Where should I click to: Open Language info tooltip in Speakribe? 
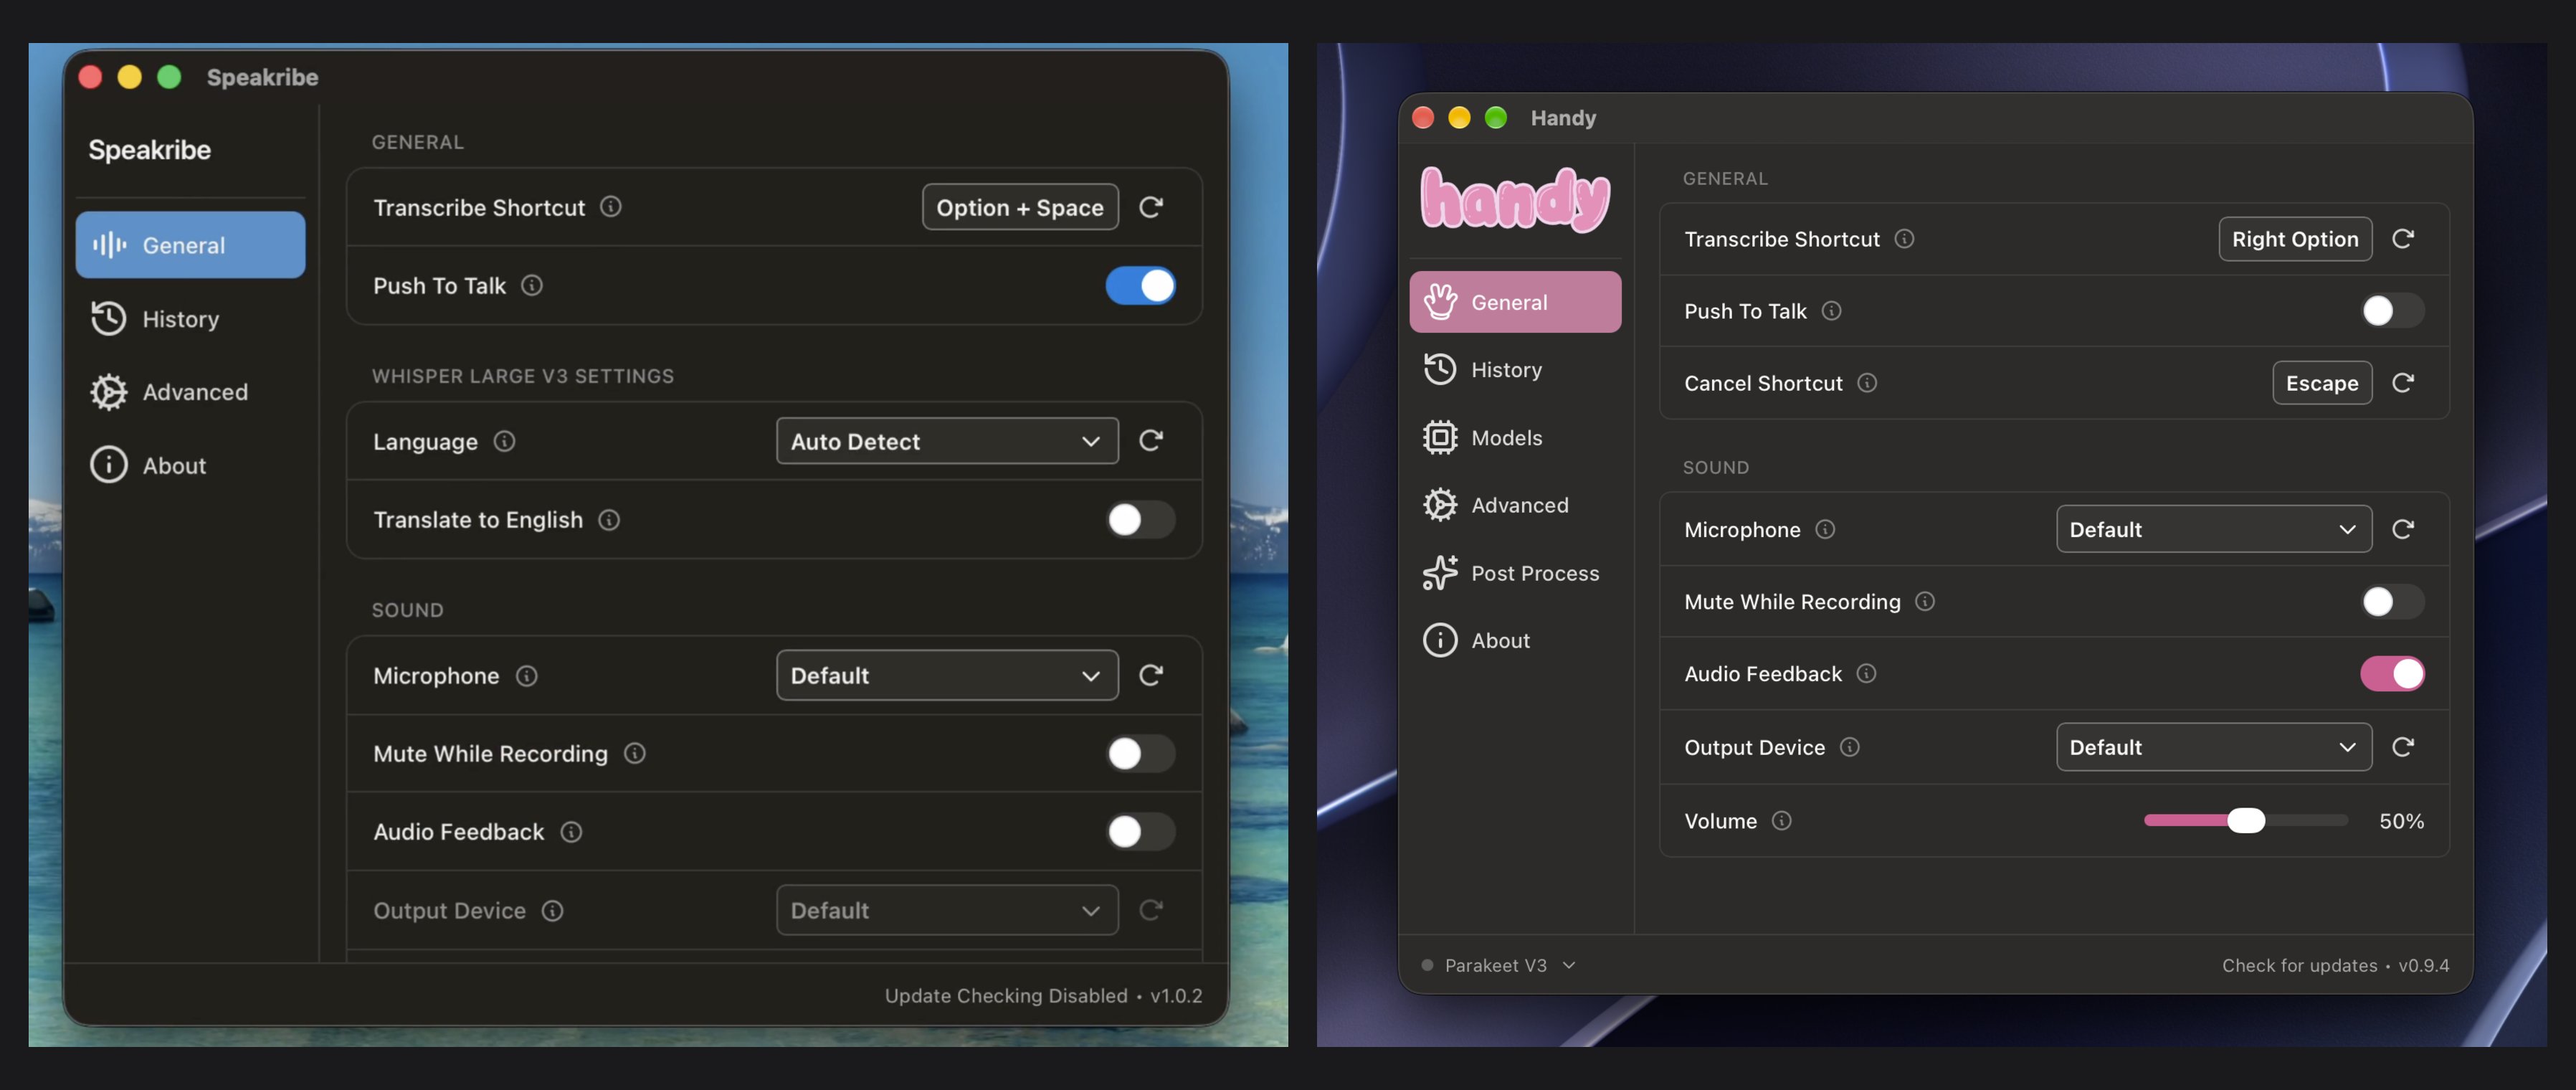pyautogui.click(x=504, y=441)
